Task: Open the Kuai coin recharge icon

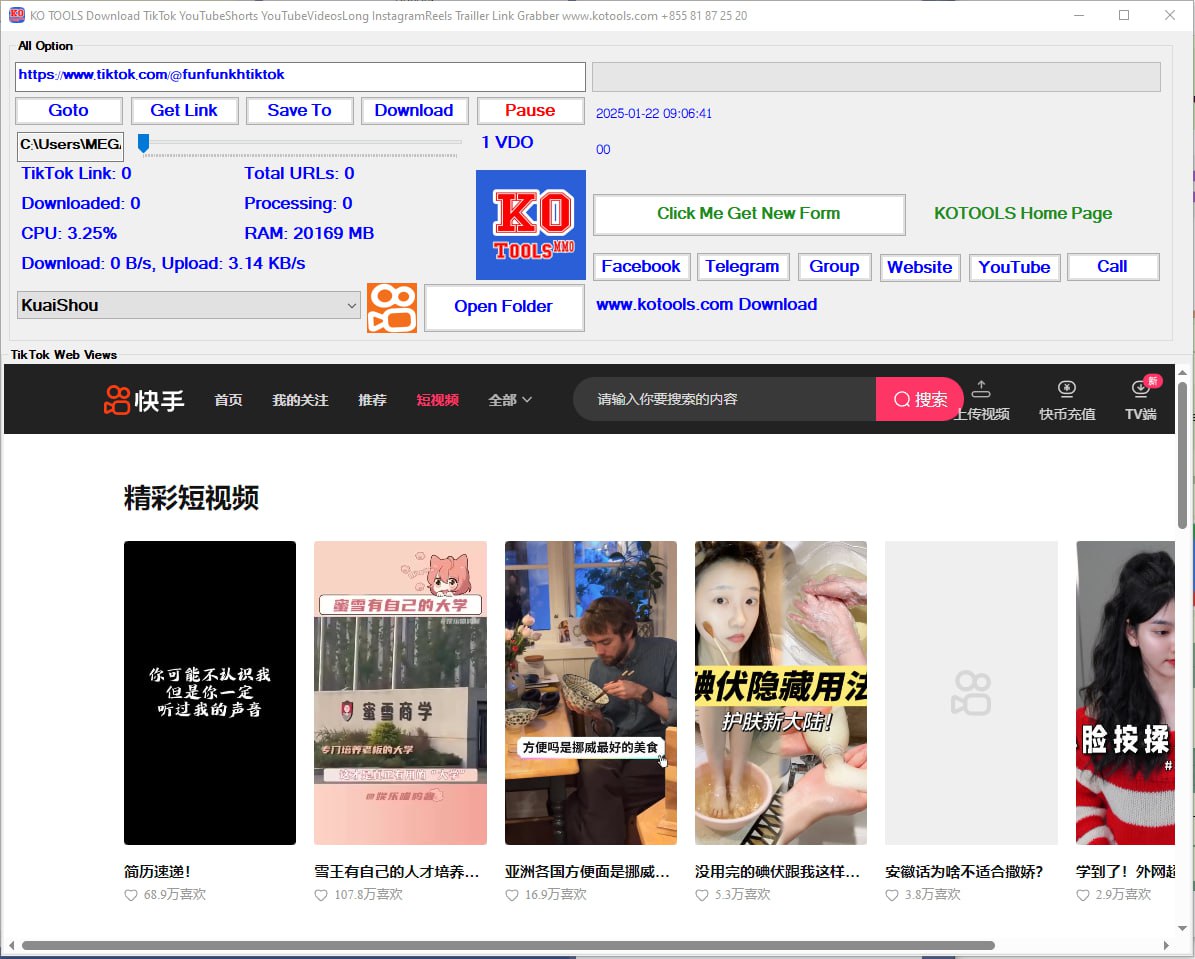Action: coord(1067,389)
